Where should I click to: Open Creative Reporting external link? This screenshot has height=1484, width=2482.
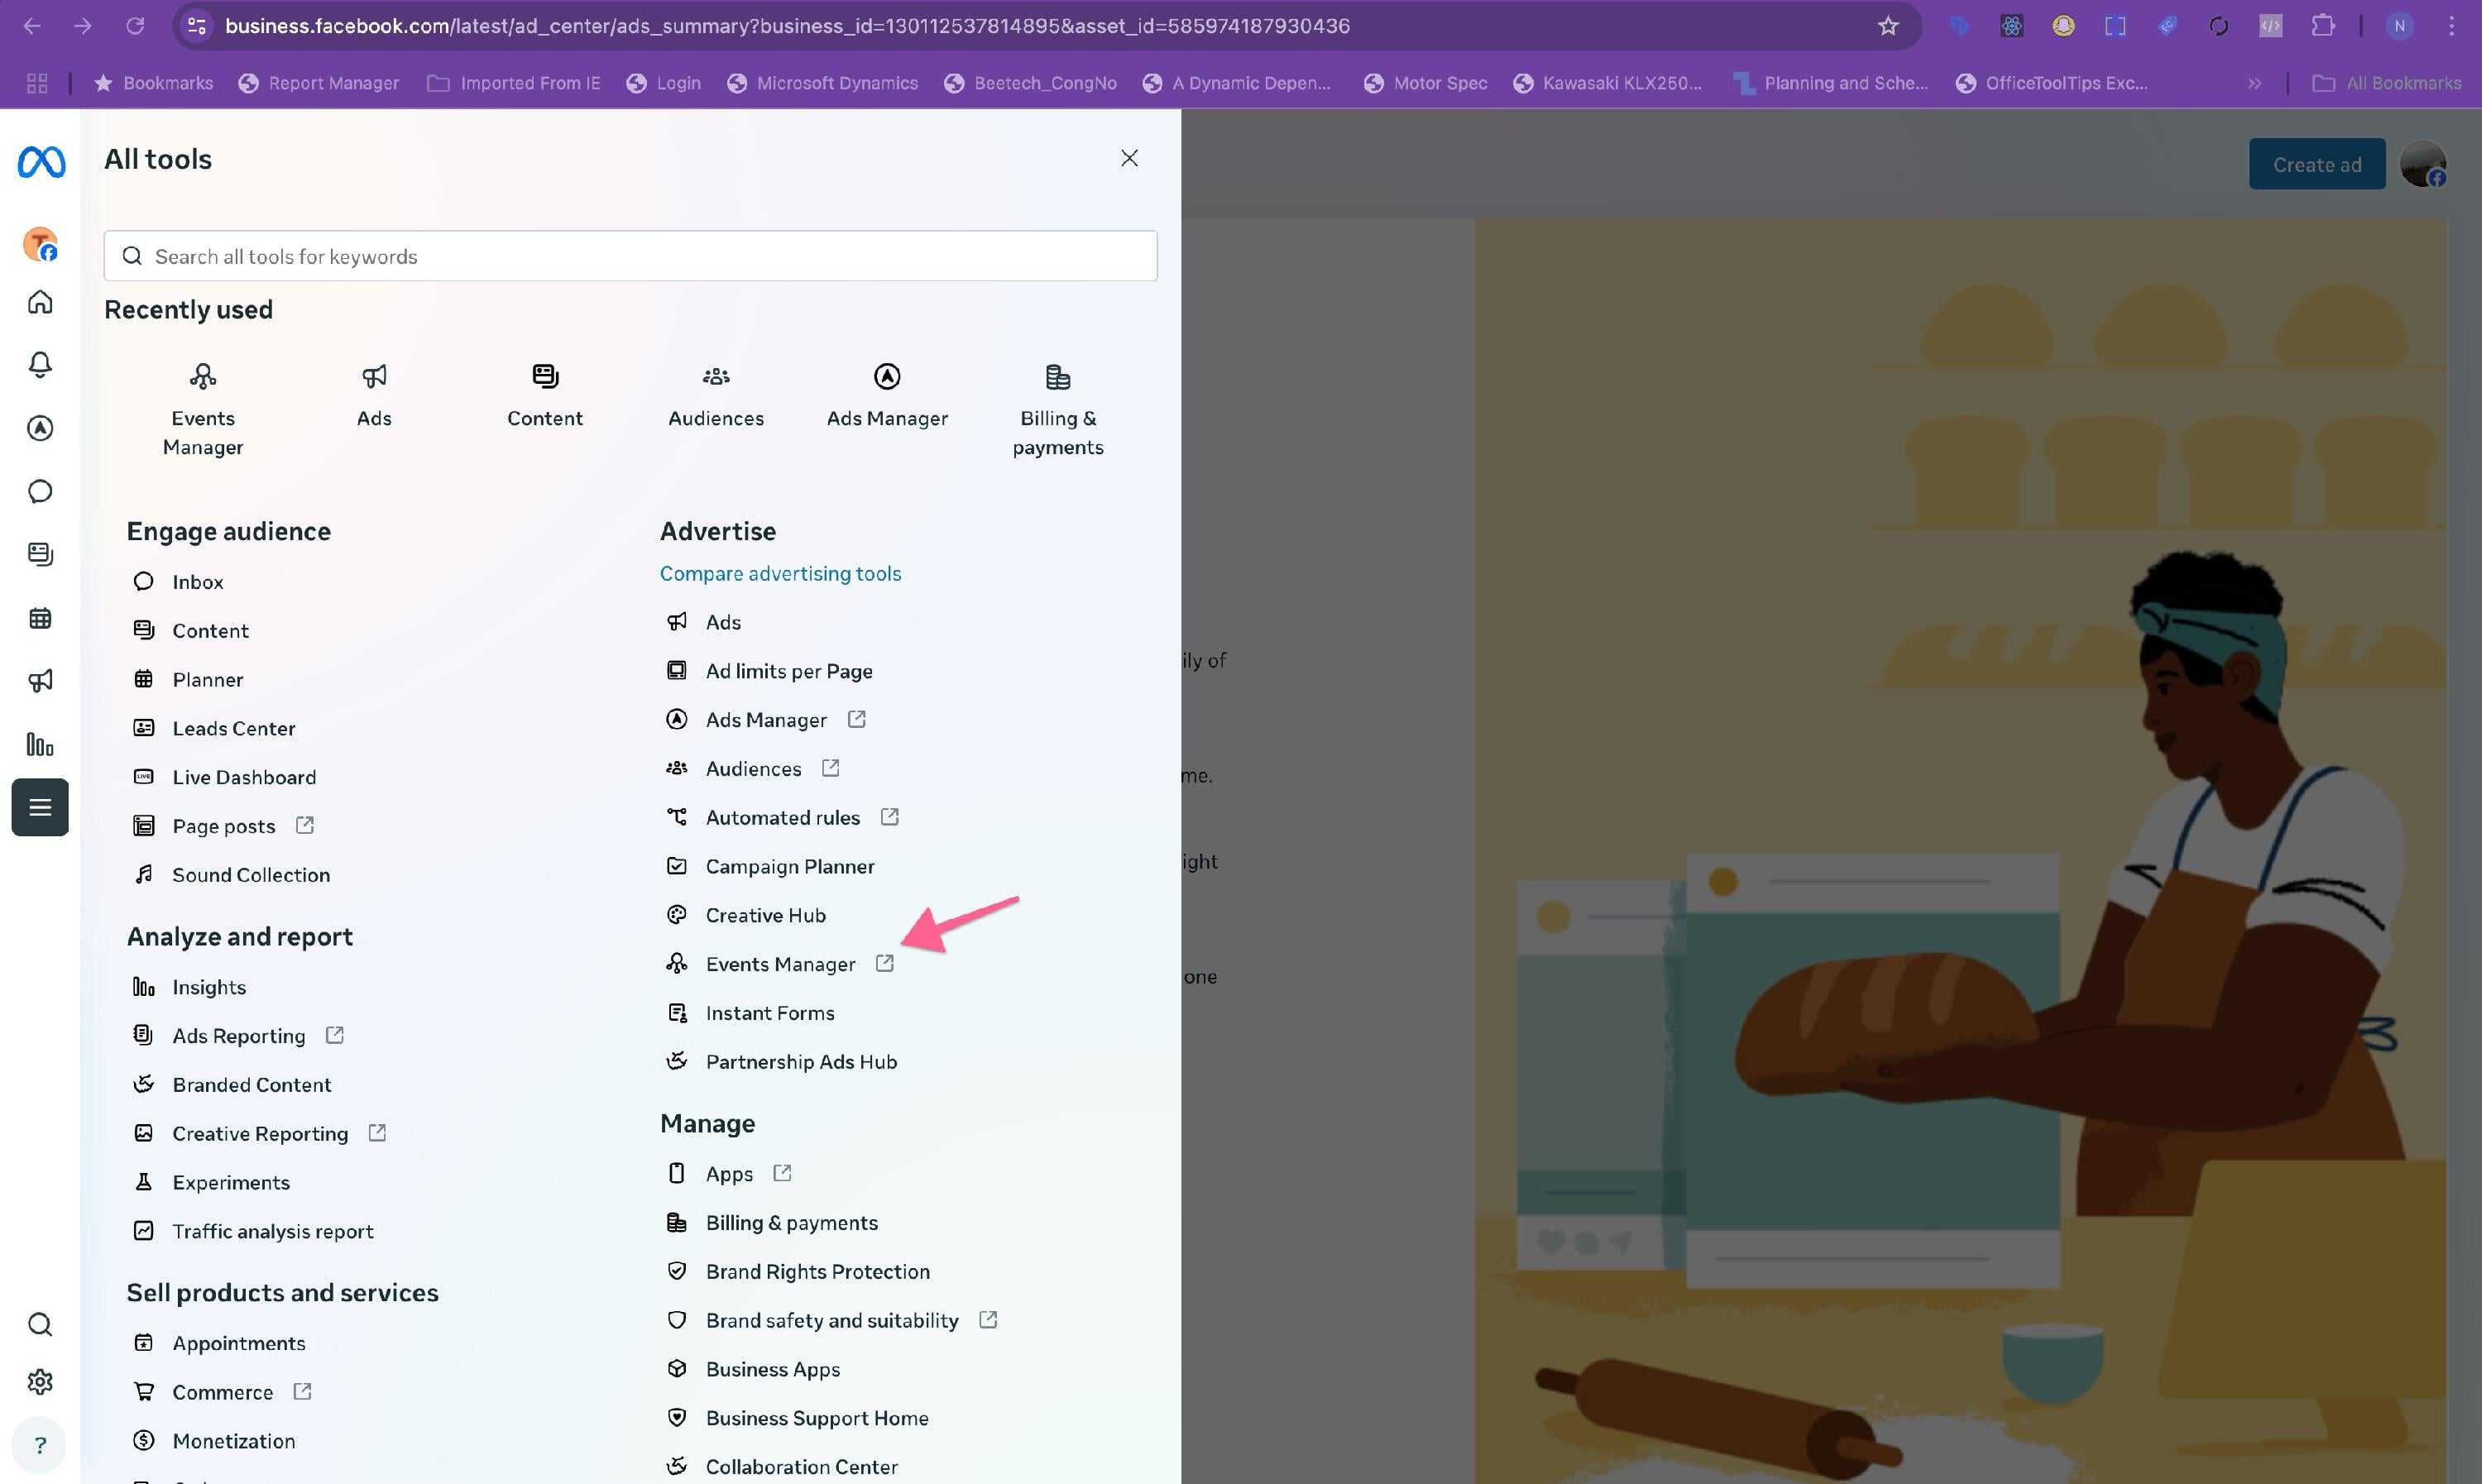coord(259,1133)
